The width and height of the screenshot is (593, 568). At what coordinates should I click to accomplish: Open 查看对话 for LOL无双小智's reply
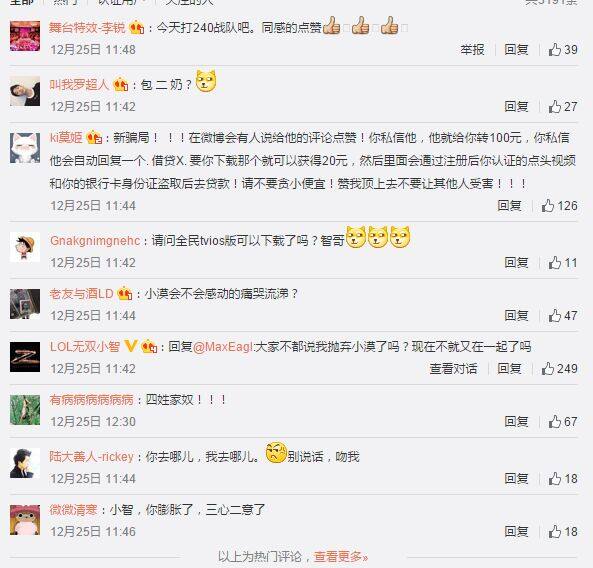(x=453, y=368)
